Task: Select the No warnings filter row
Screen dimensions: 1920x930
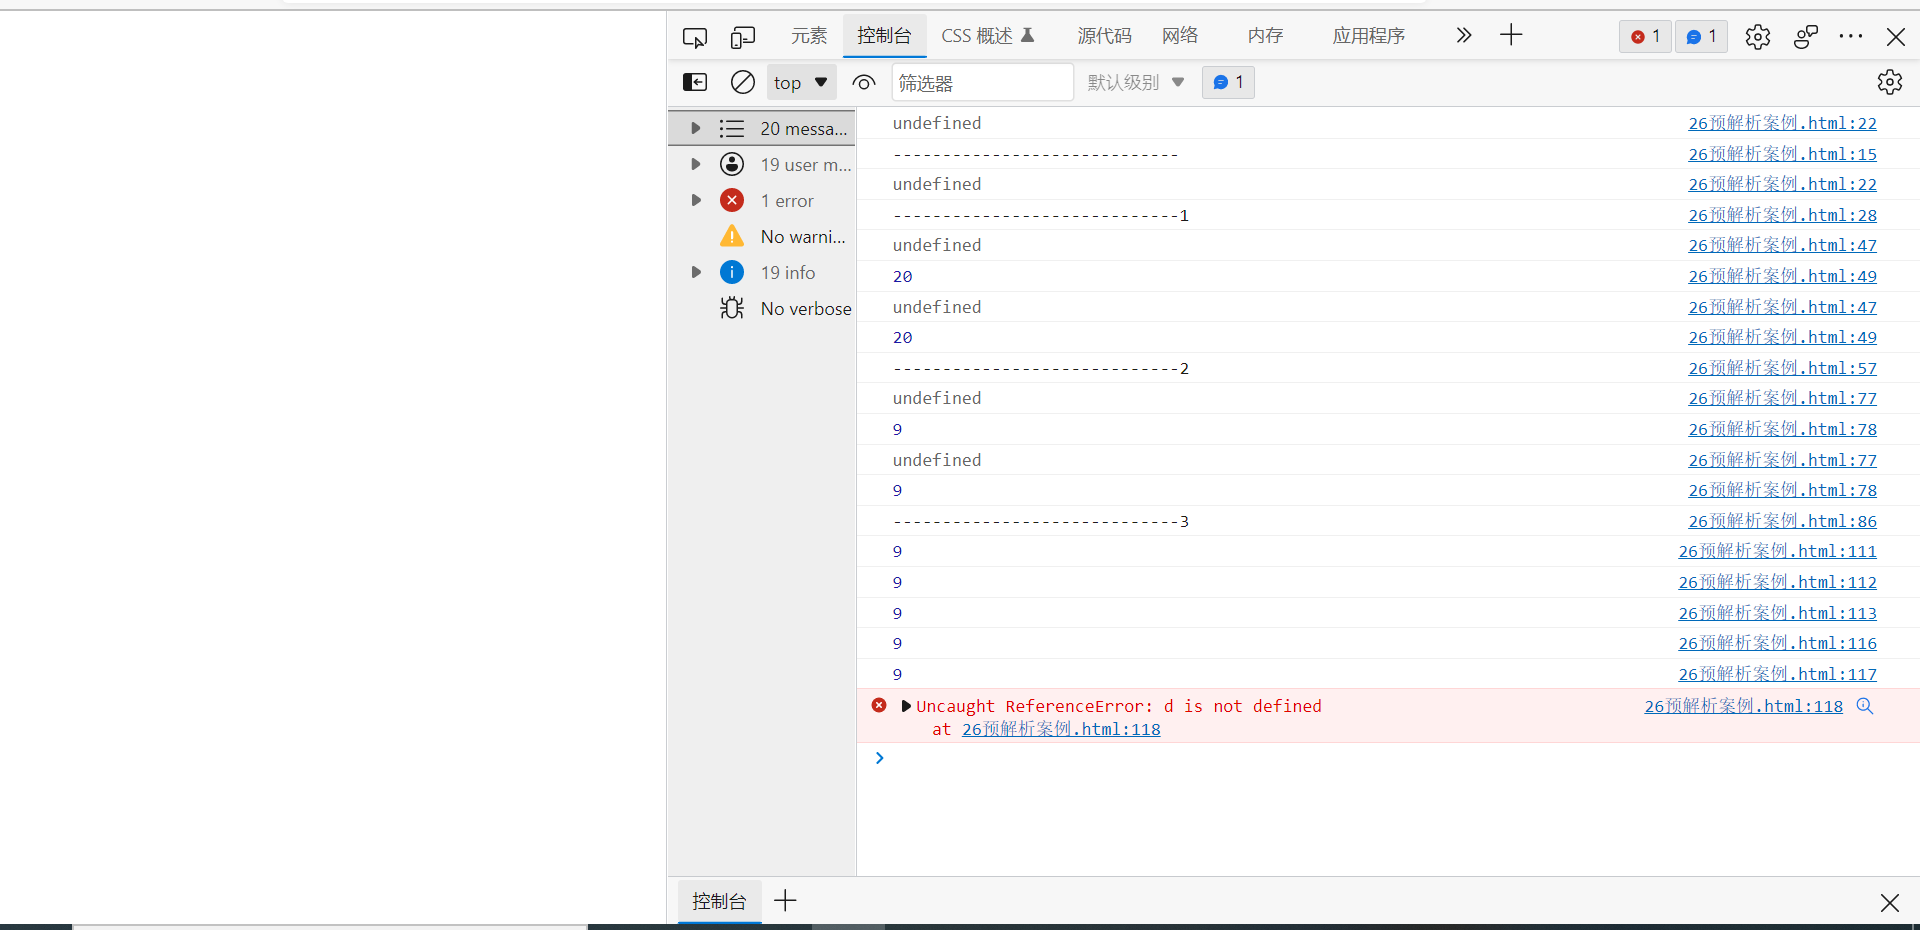Action: point(762,236)
